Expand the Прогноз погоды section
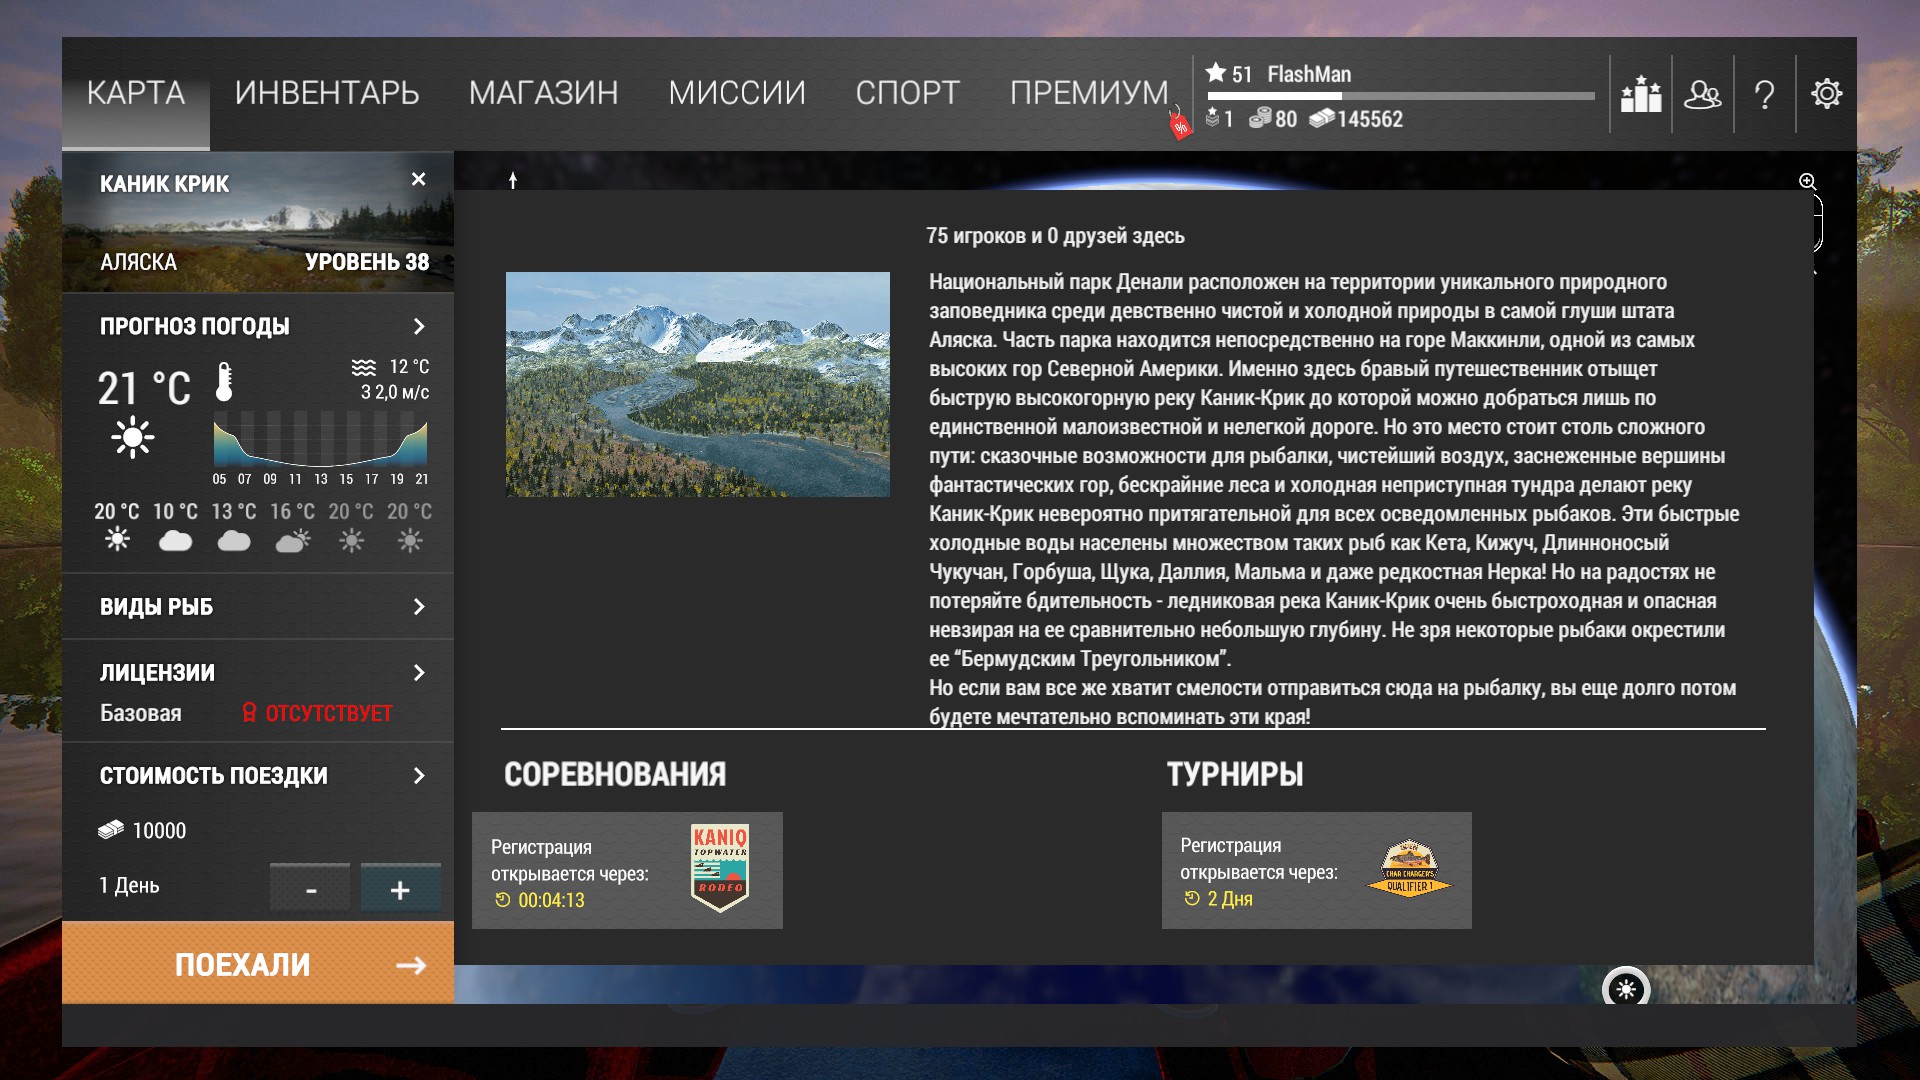Viewport: 1920px width, 1080px height. coord(419,327)
